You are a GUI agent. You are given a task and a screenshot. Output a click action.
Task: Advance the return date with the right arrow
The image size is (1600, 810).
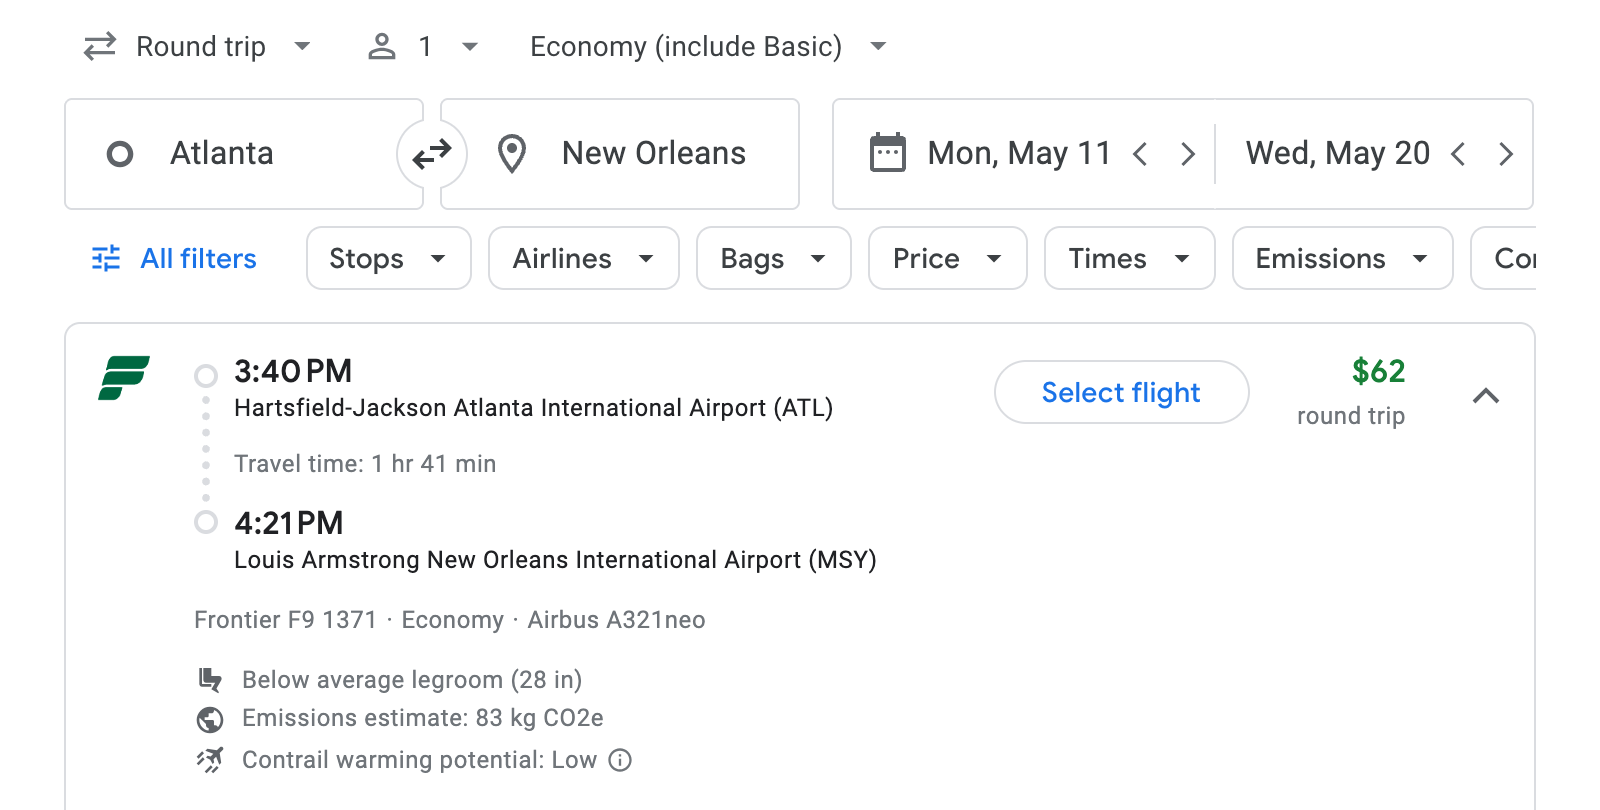[x=1506, y=153]
